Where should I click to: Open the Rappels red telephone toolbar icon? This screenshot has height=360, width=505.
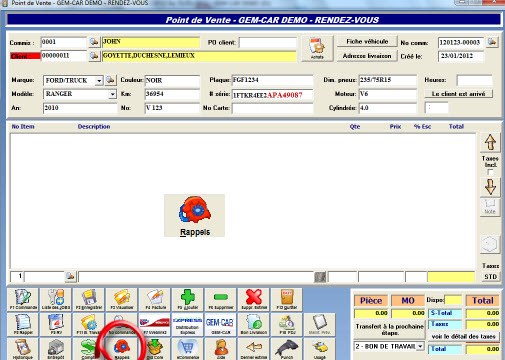pos(122,349)
